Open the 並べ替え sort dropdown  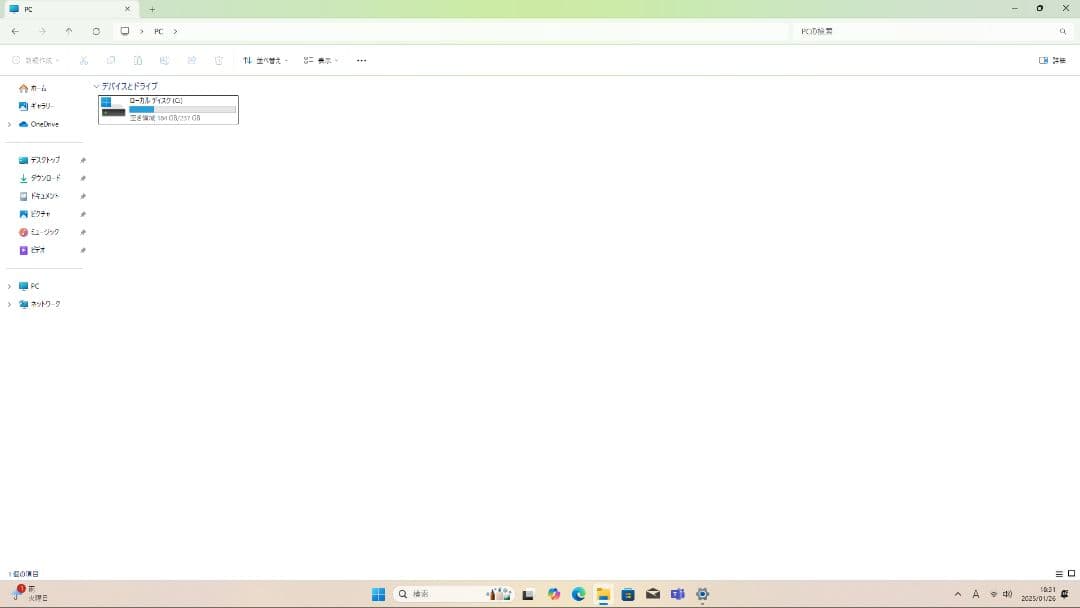tap(264, 60)
